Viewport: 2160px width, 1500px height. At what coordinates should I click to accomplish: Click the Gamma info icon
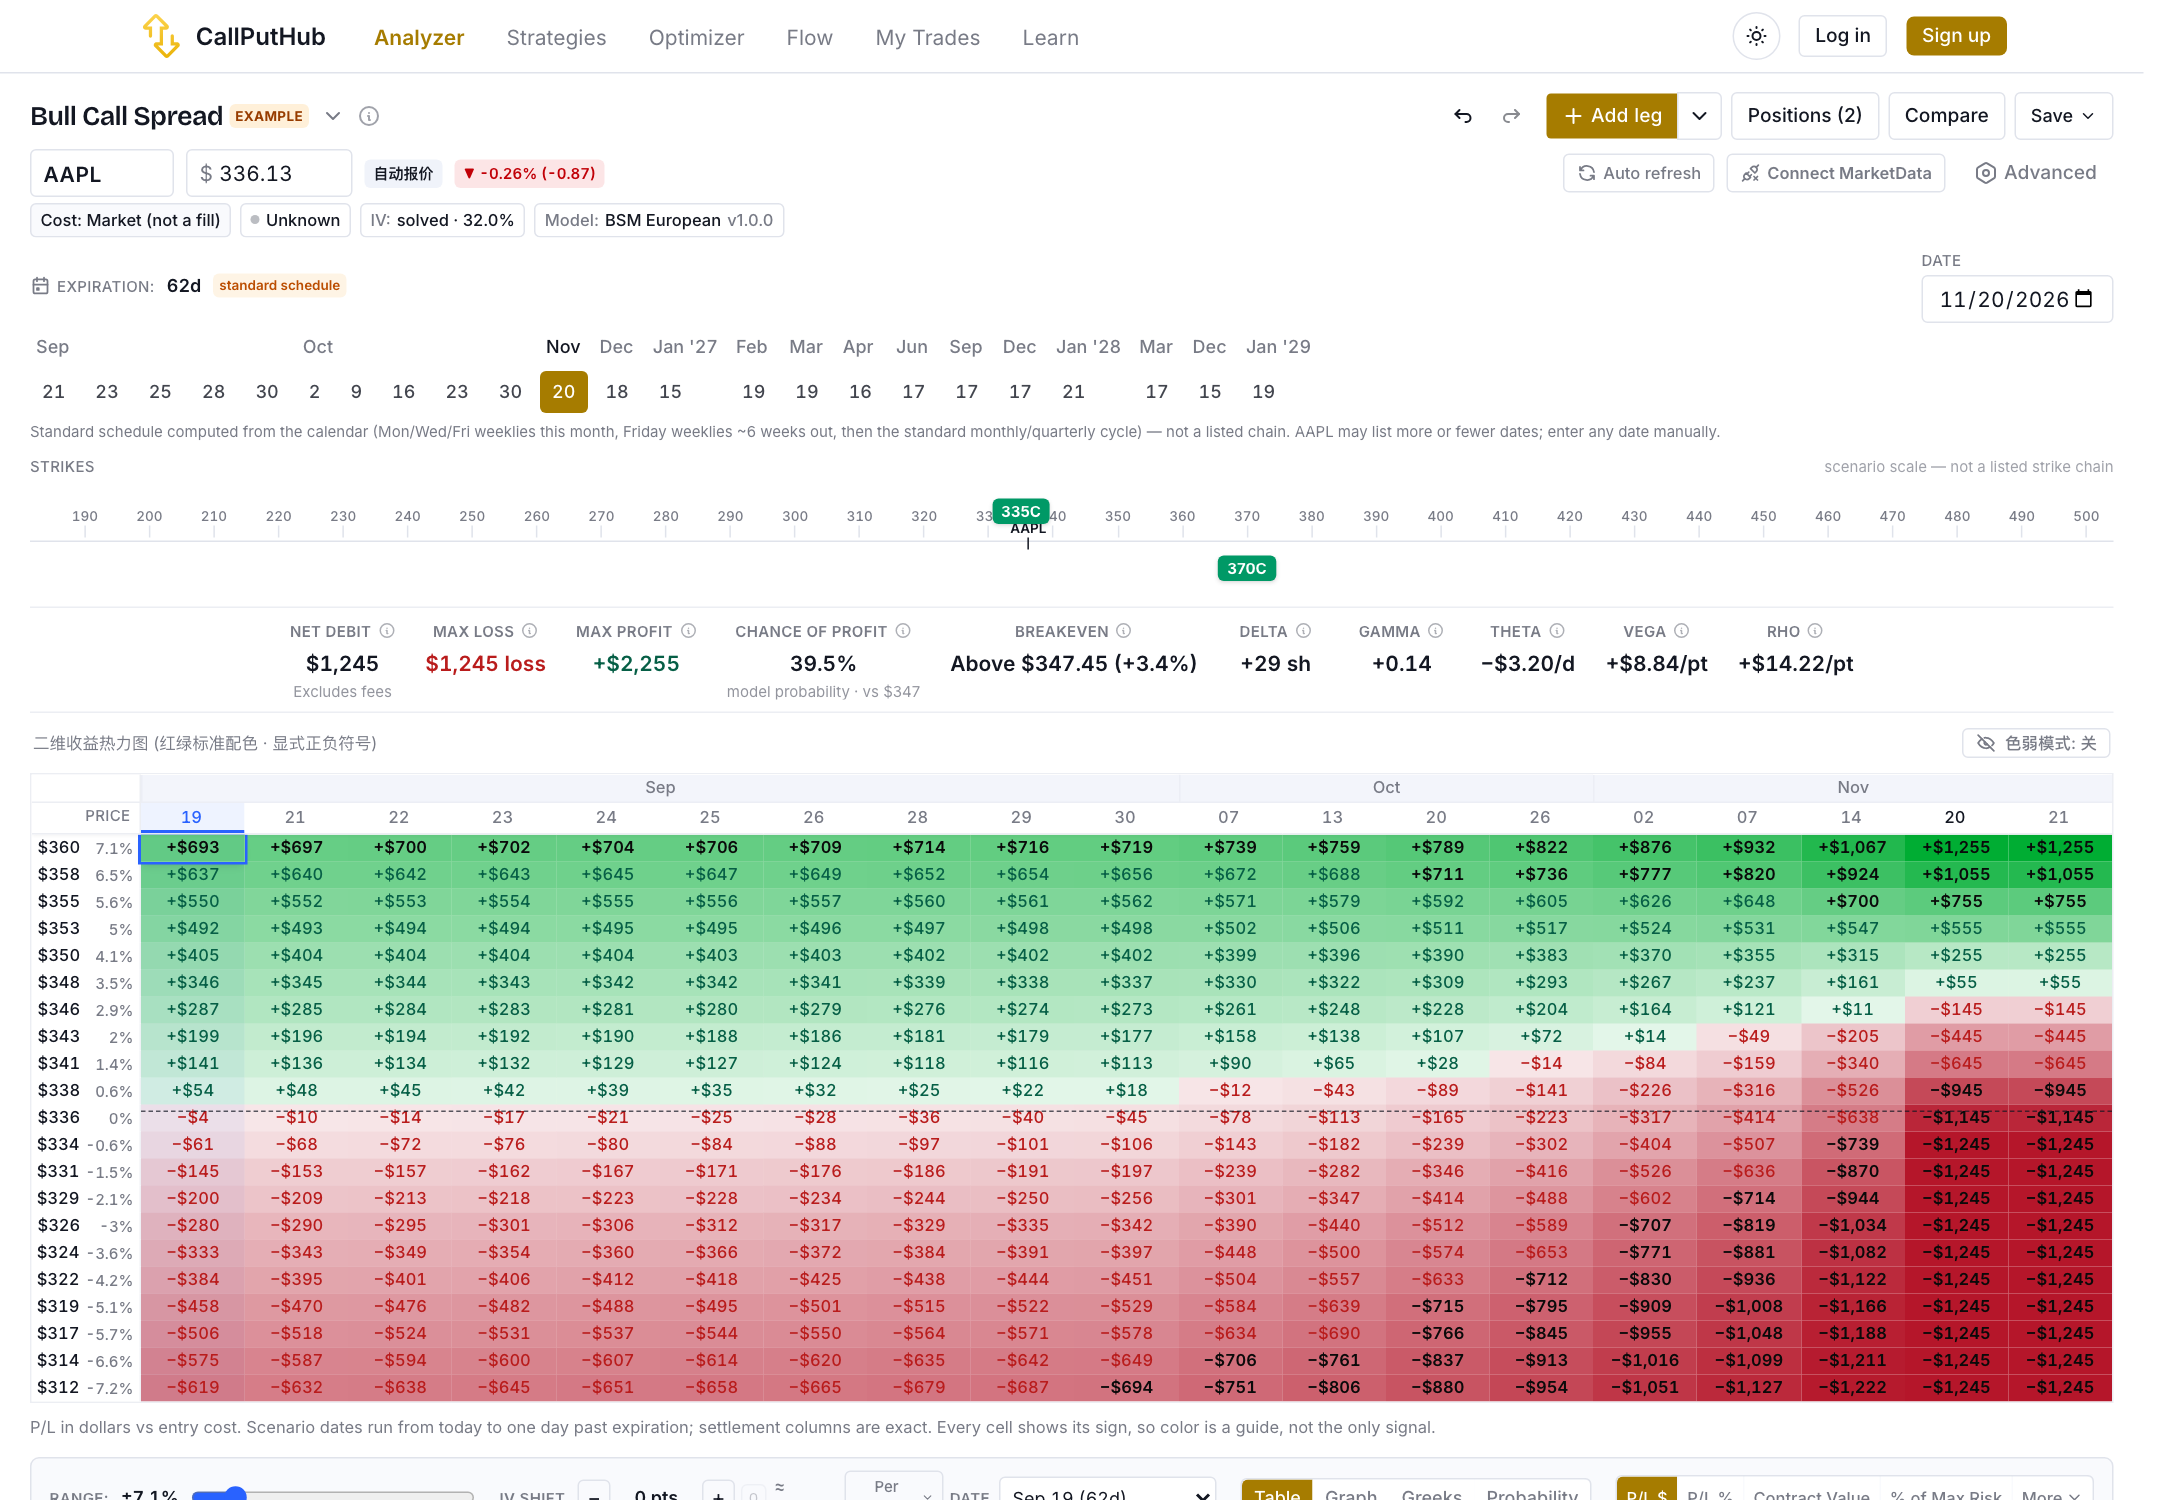point(1436,631)
